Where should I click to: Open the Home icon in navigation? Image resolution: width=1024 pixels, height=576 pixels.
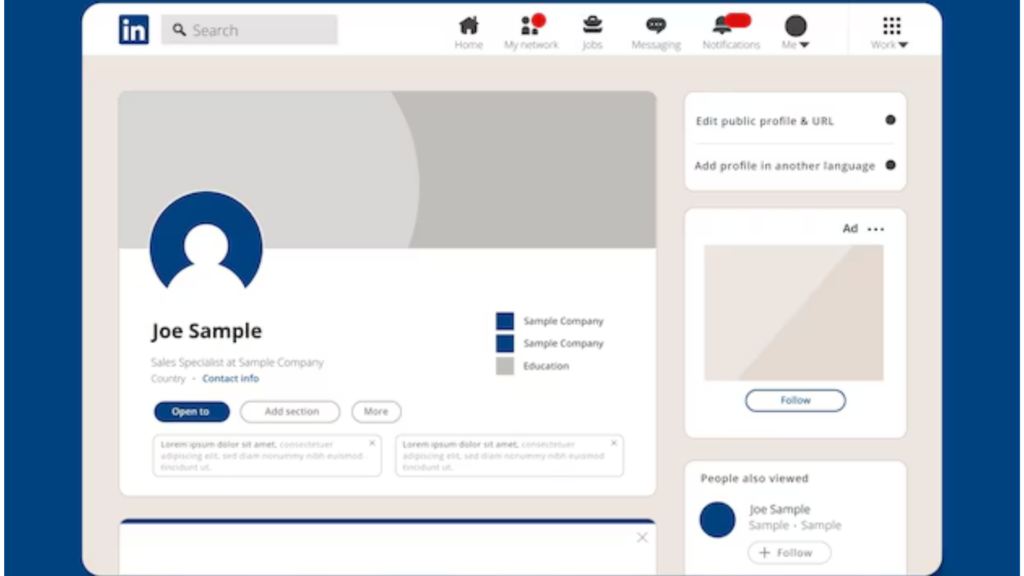468,26
